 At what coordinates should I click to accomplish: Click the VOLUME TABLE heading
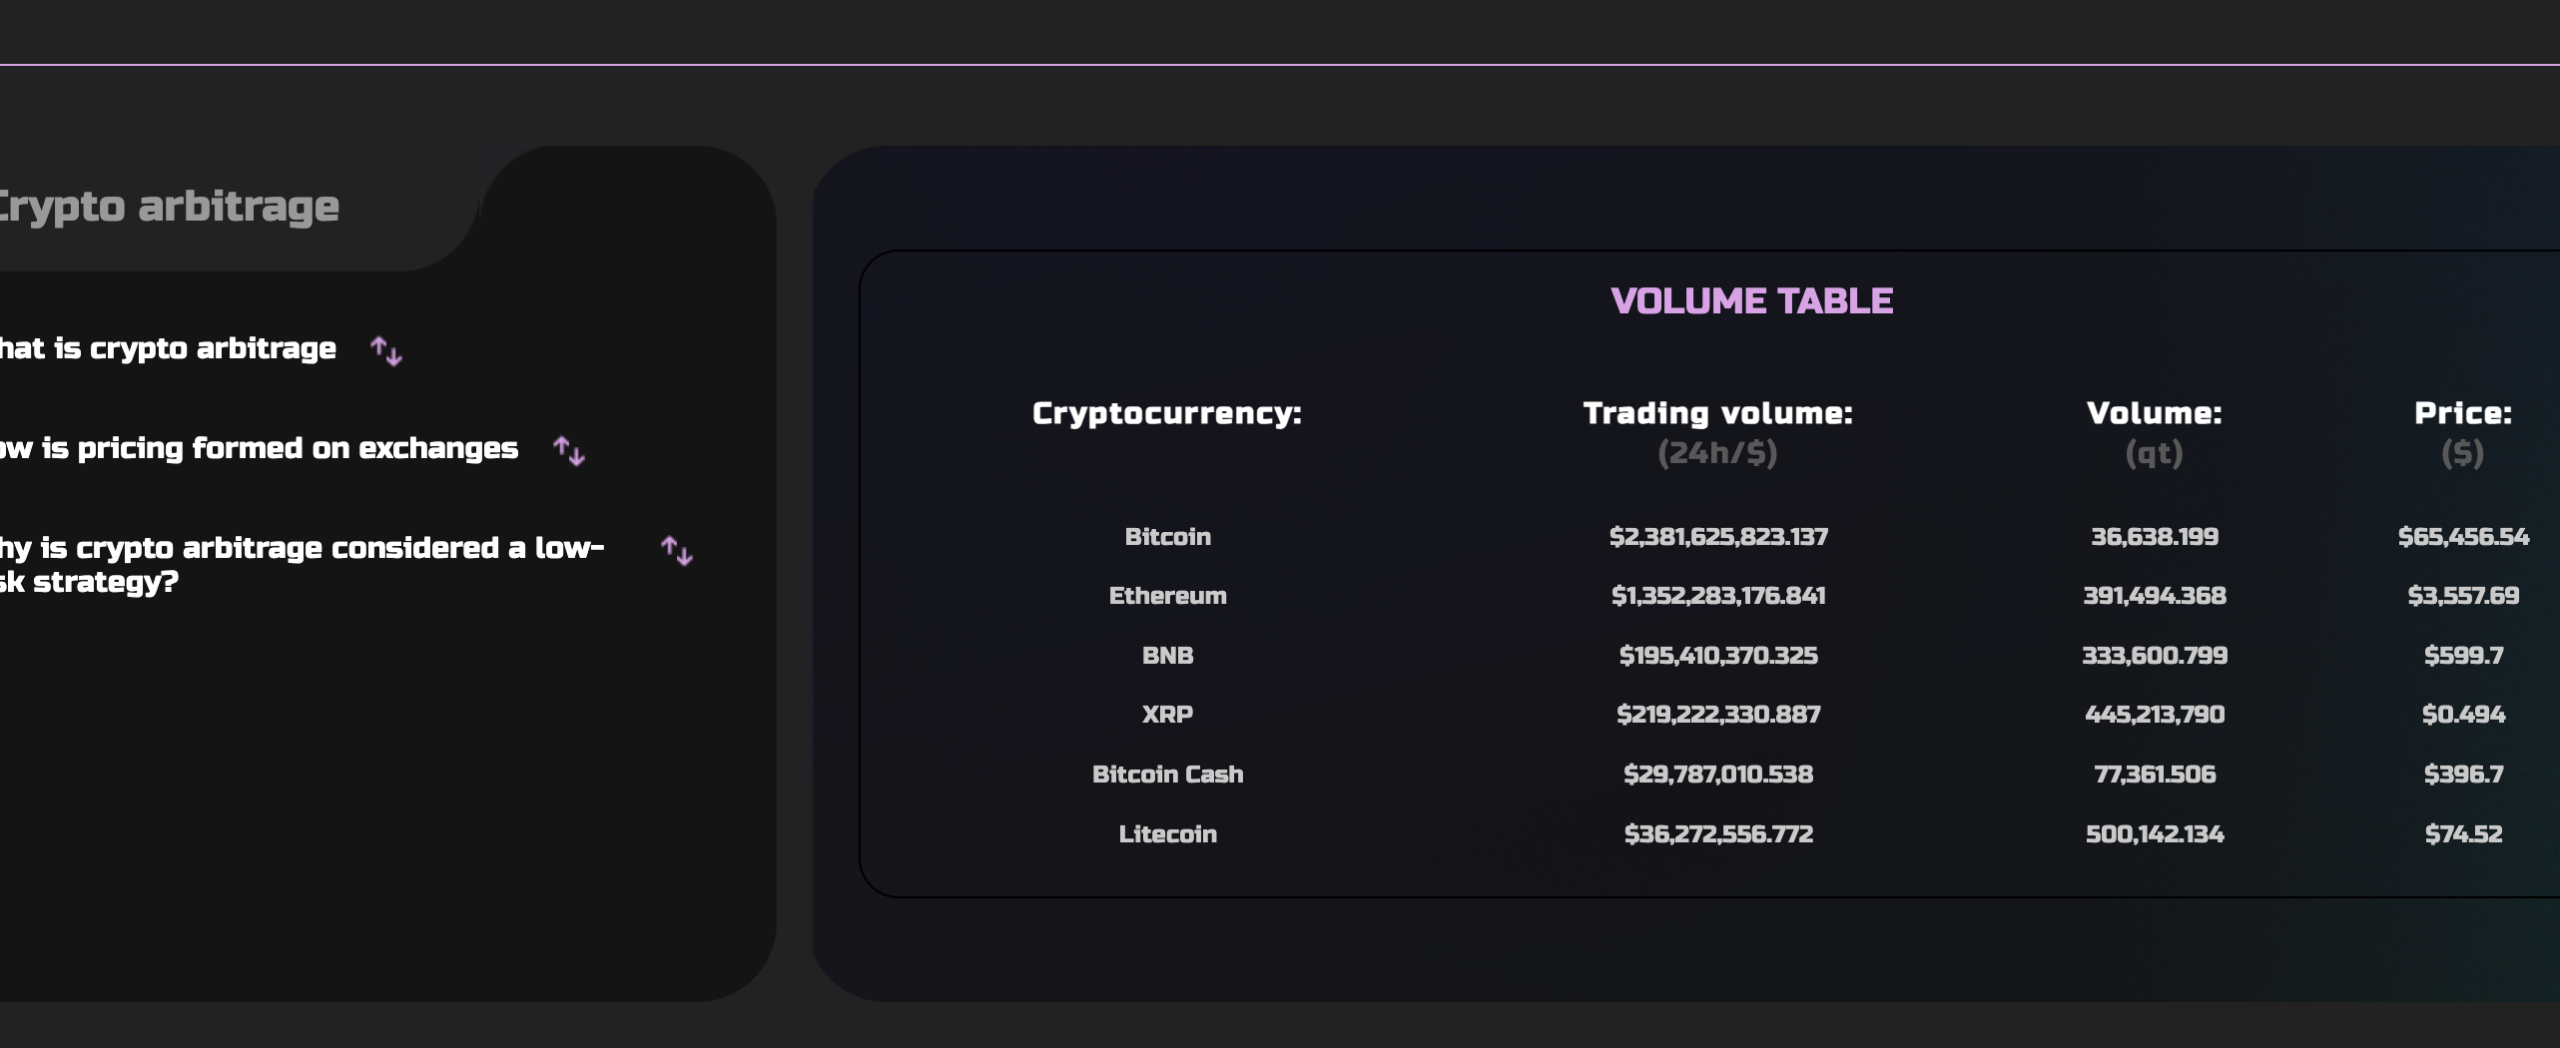pyautogui.click(x=1751, y=301)
